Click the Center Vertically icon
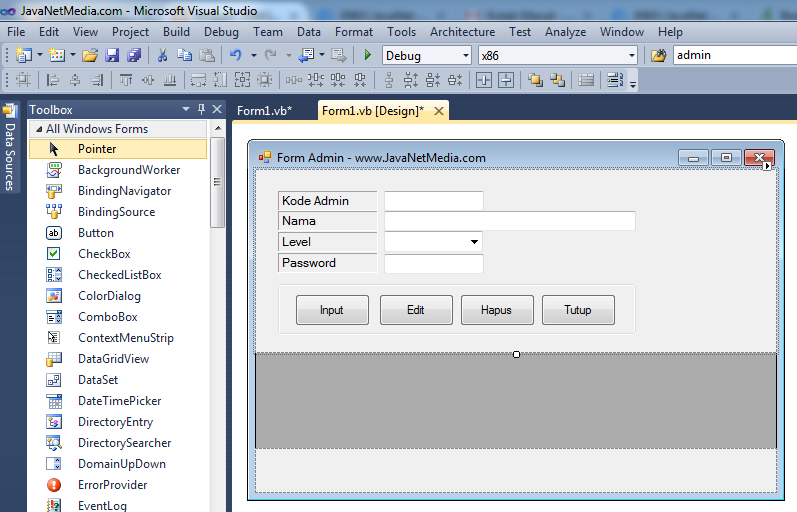 pos(506,80)
